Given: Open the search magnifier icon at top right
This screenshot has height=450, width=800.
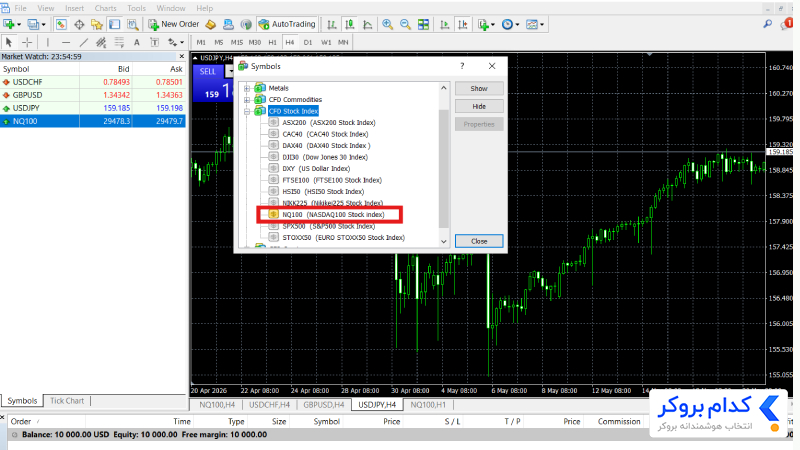Looking at the screenshot, I should [x=767, y=24].
